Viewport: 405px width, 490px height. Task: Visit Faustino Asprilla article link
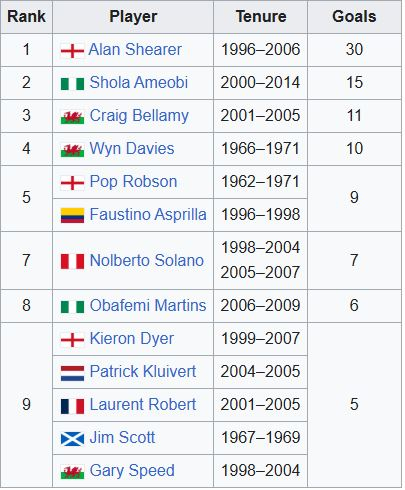(x=148, y=214)
